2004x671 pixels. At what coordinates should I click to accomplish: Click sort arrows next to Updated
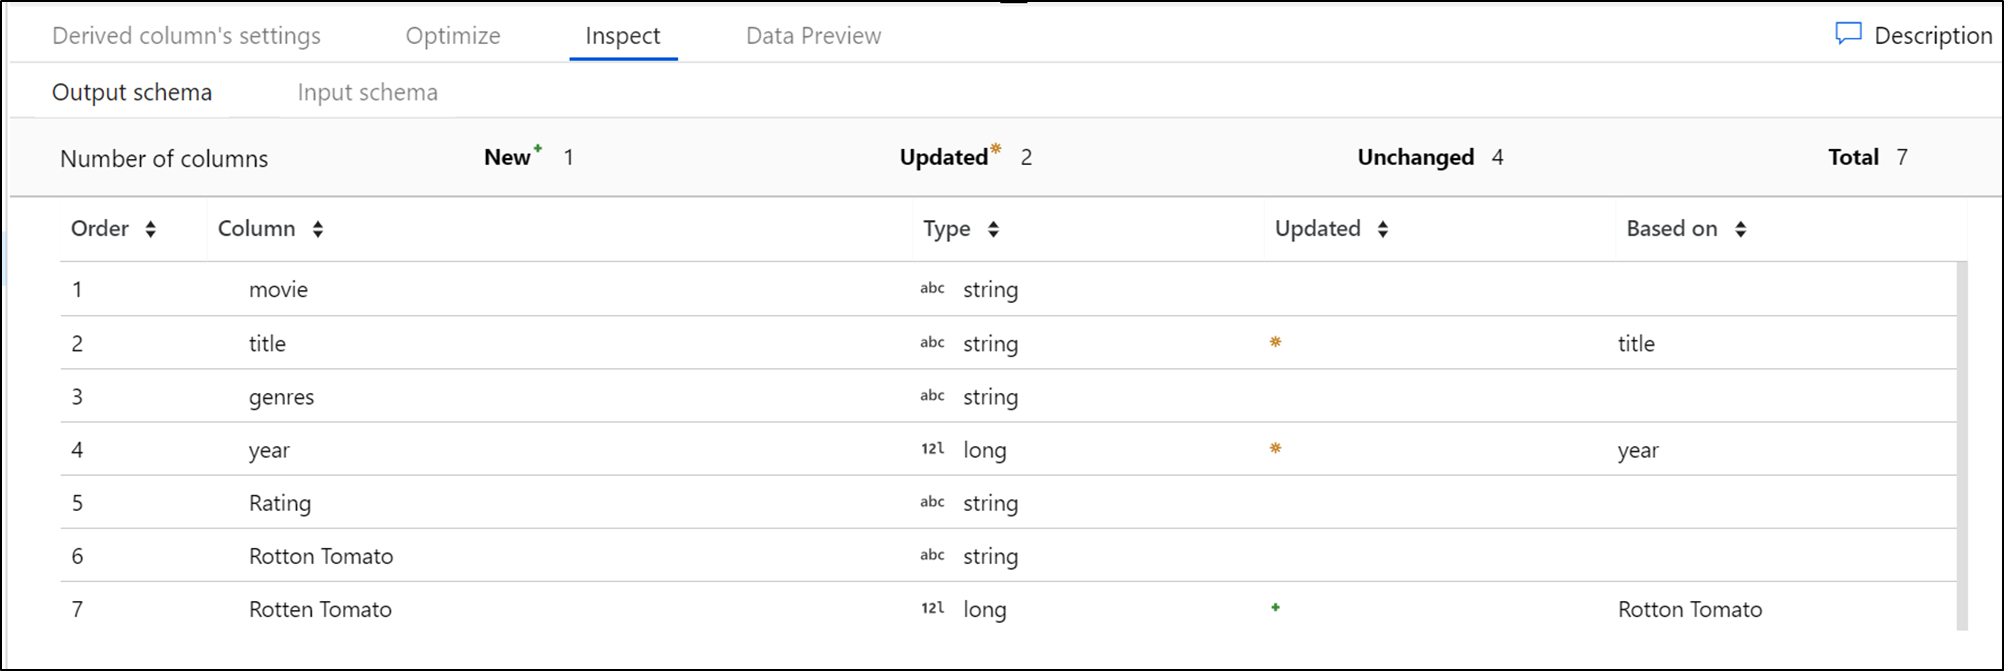point(1383,229)
